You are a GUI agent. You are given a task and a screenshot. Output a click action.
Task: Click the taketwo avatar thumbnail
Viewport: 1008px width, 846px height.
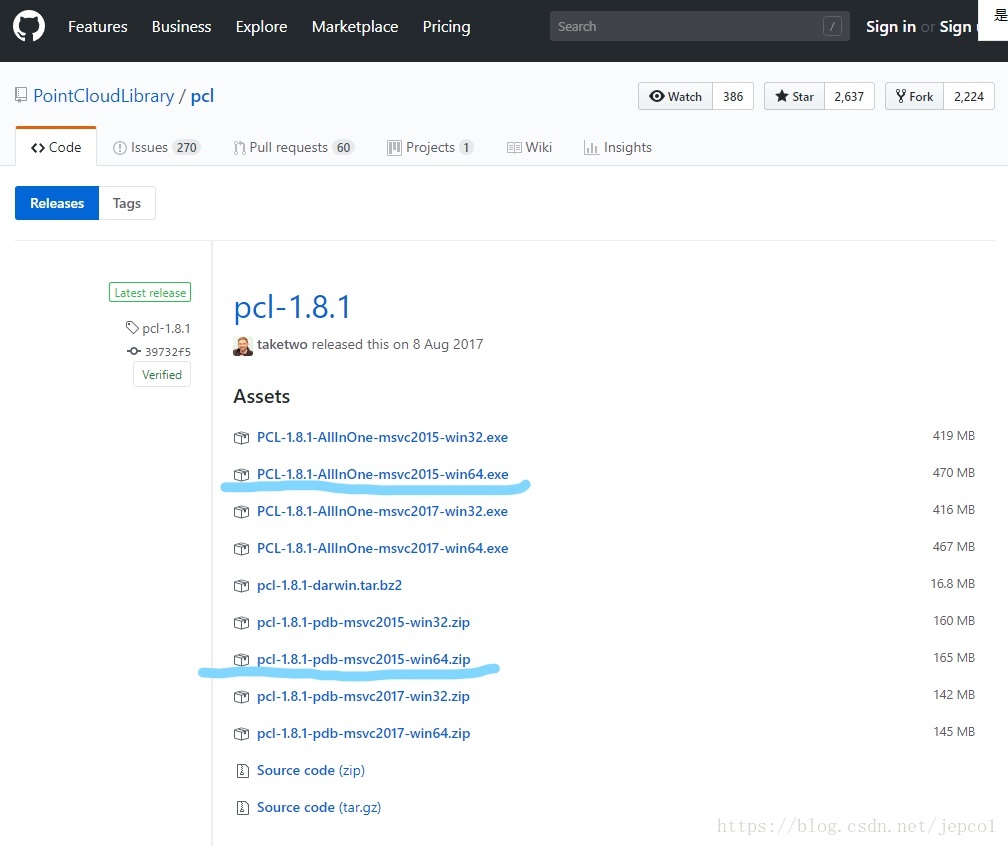coord(242,345)
